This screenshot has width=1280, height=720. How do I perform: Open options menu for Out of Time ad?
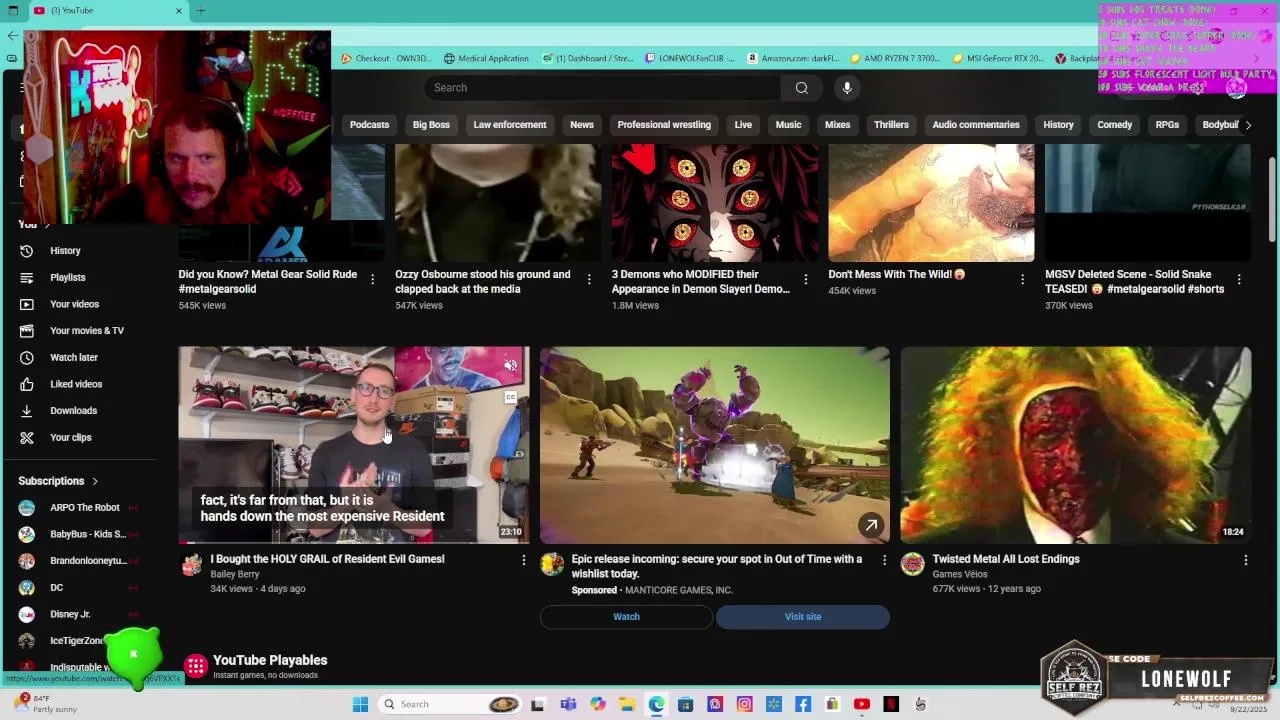pos(884,560)
